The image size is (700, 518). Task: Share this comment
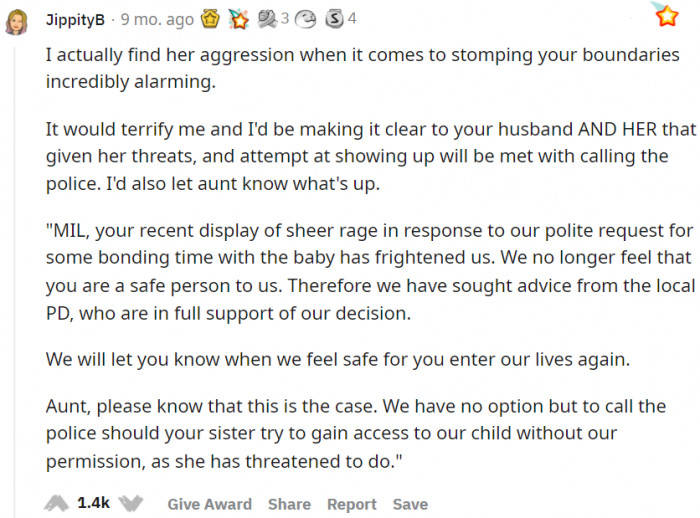pyautogui.click(x=289, y=504)
